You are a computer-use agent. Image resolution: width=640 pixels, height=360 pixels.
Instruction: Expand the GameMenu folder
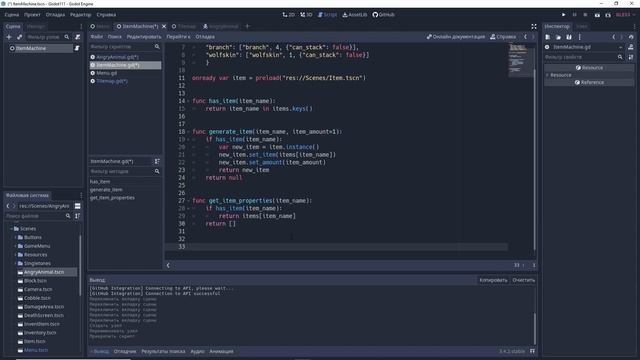(x=16, y=246)
